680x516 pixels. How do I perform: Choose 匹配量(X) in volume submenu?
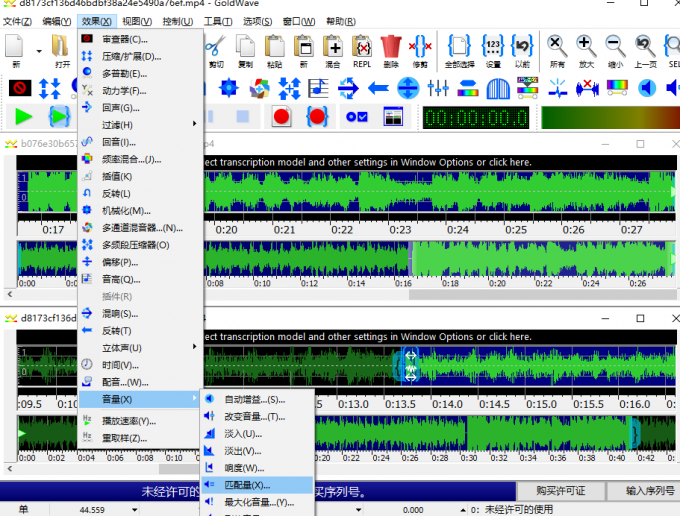coord(258,485)
